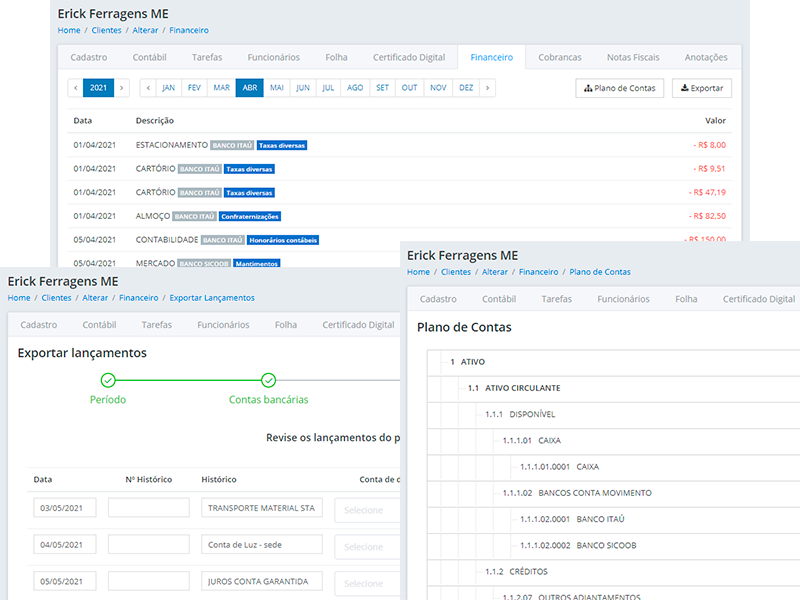
Task: Open Selecione dropdown in JUROS CONTA GARANTIDA row
Action: click(368, 583)
